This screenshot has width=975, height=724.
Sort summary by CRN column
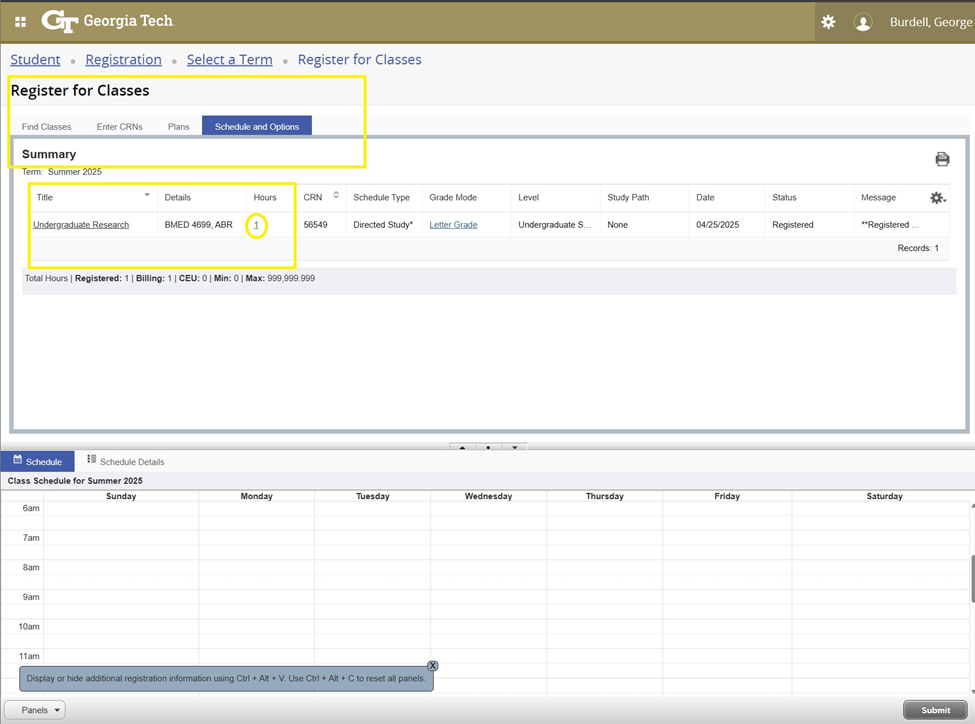[336, 196]
